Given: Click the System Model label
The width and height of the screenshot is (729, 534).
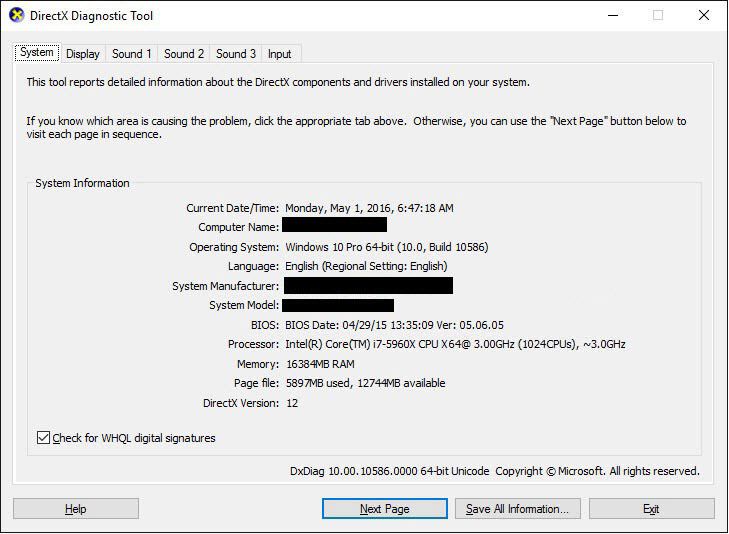Looking at the screenshot, I should (244, 305).
